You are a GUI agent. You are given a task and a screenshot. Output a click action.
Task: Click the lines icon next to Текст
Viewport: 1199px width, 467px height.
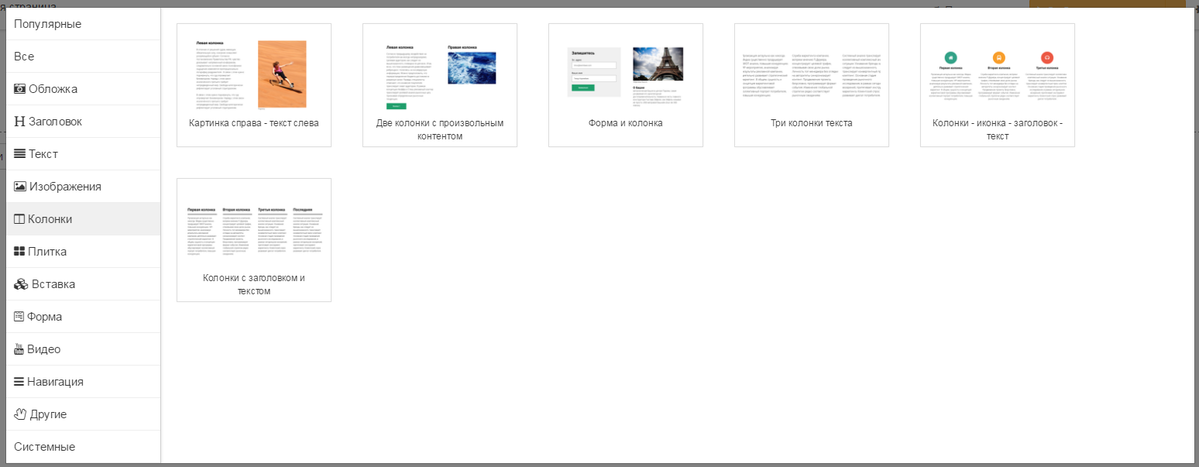[20, 154]
